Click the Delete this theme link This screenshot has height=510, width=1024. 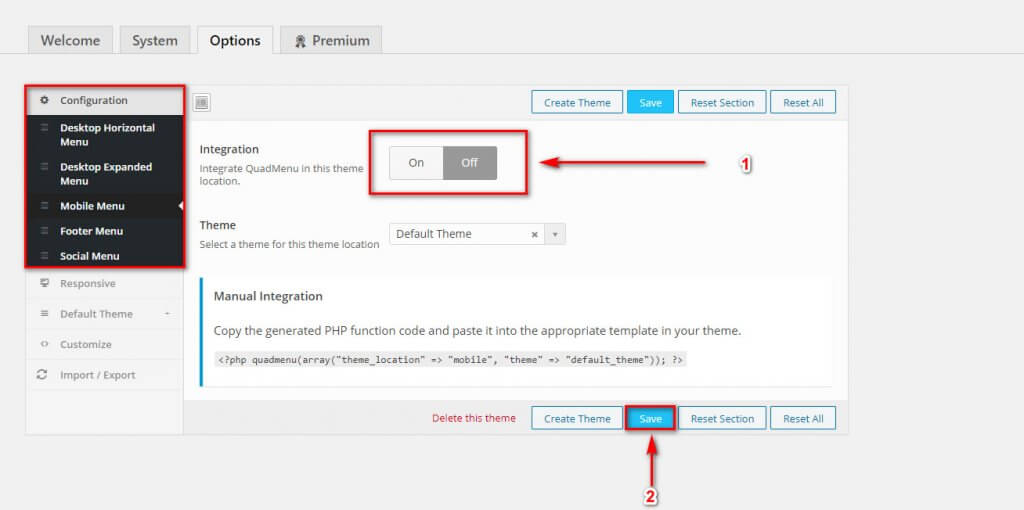click(473, 418)
